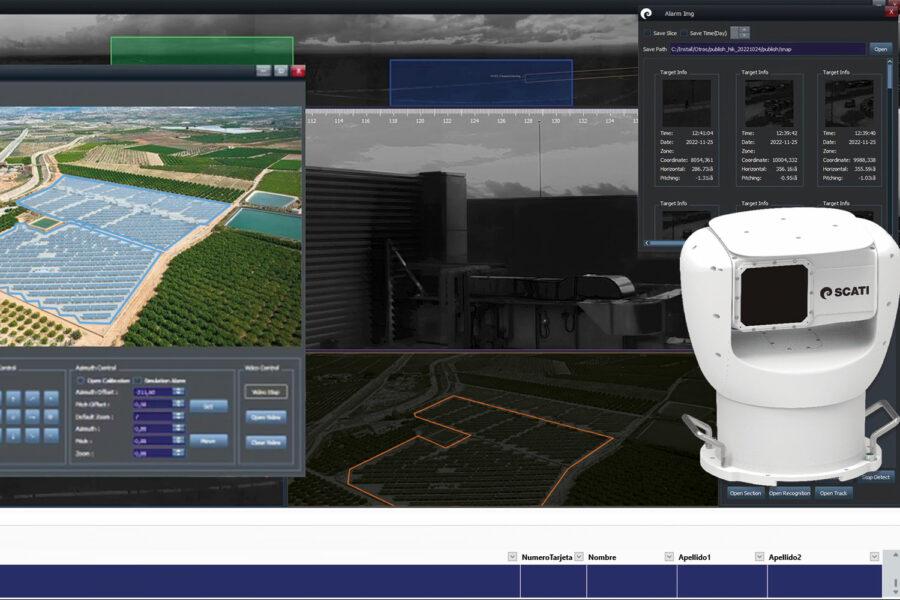The height and width of the screenshot is (600, 900).
Task: Open the filter dropdown just left of Apellido2
Action: point(759,556)
